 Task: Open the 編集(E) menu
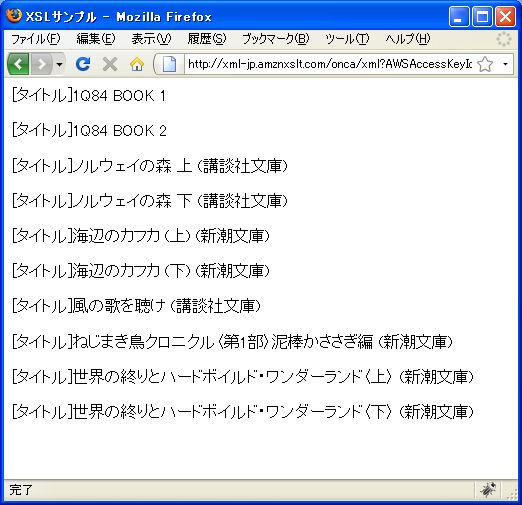(96, 39)
